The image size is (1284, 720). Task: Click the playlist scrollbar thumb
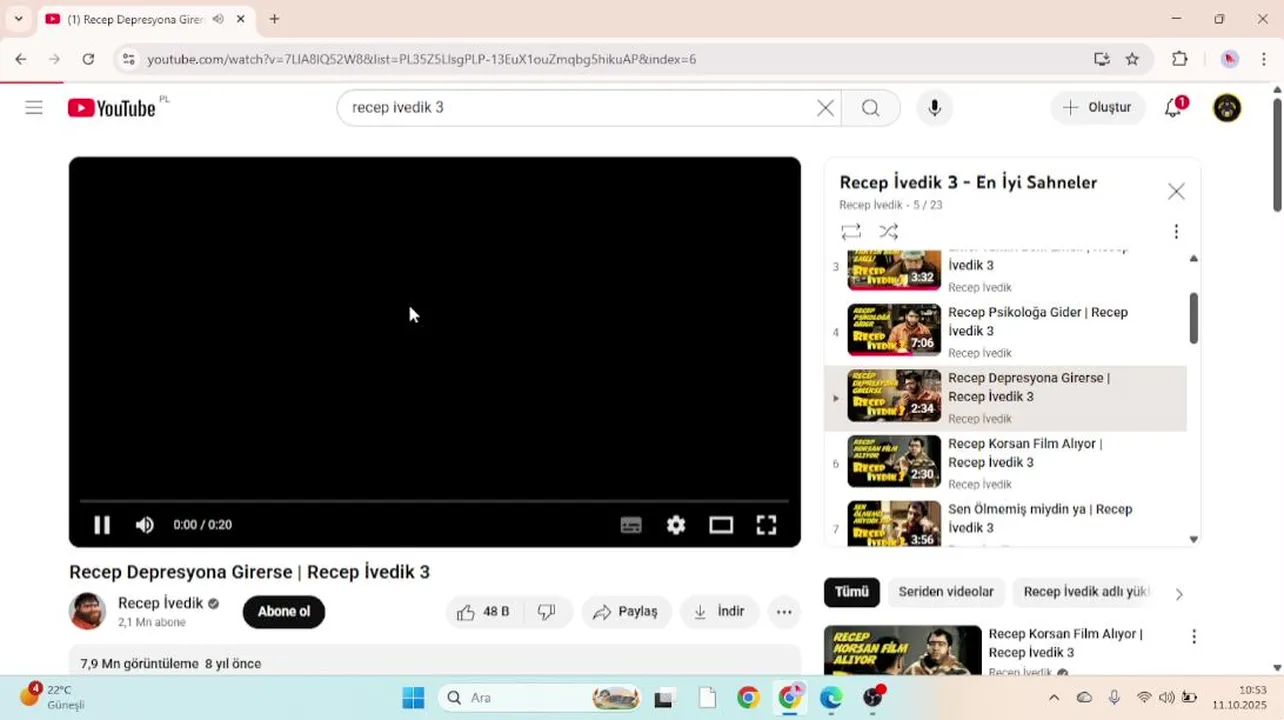pyautogui.click(x=1193, y=318)
